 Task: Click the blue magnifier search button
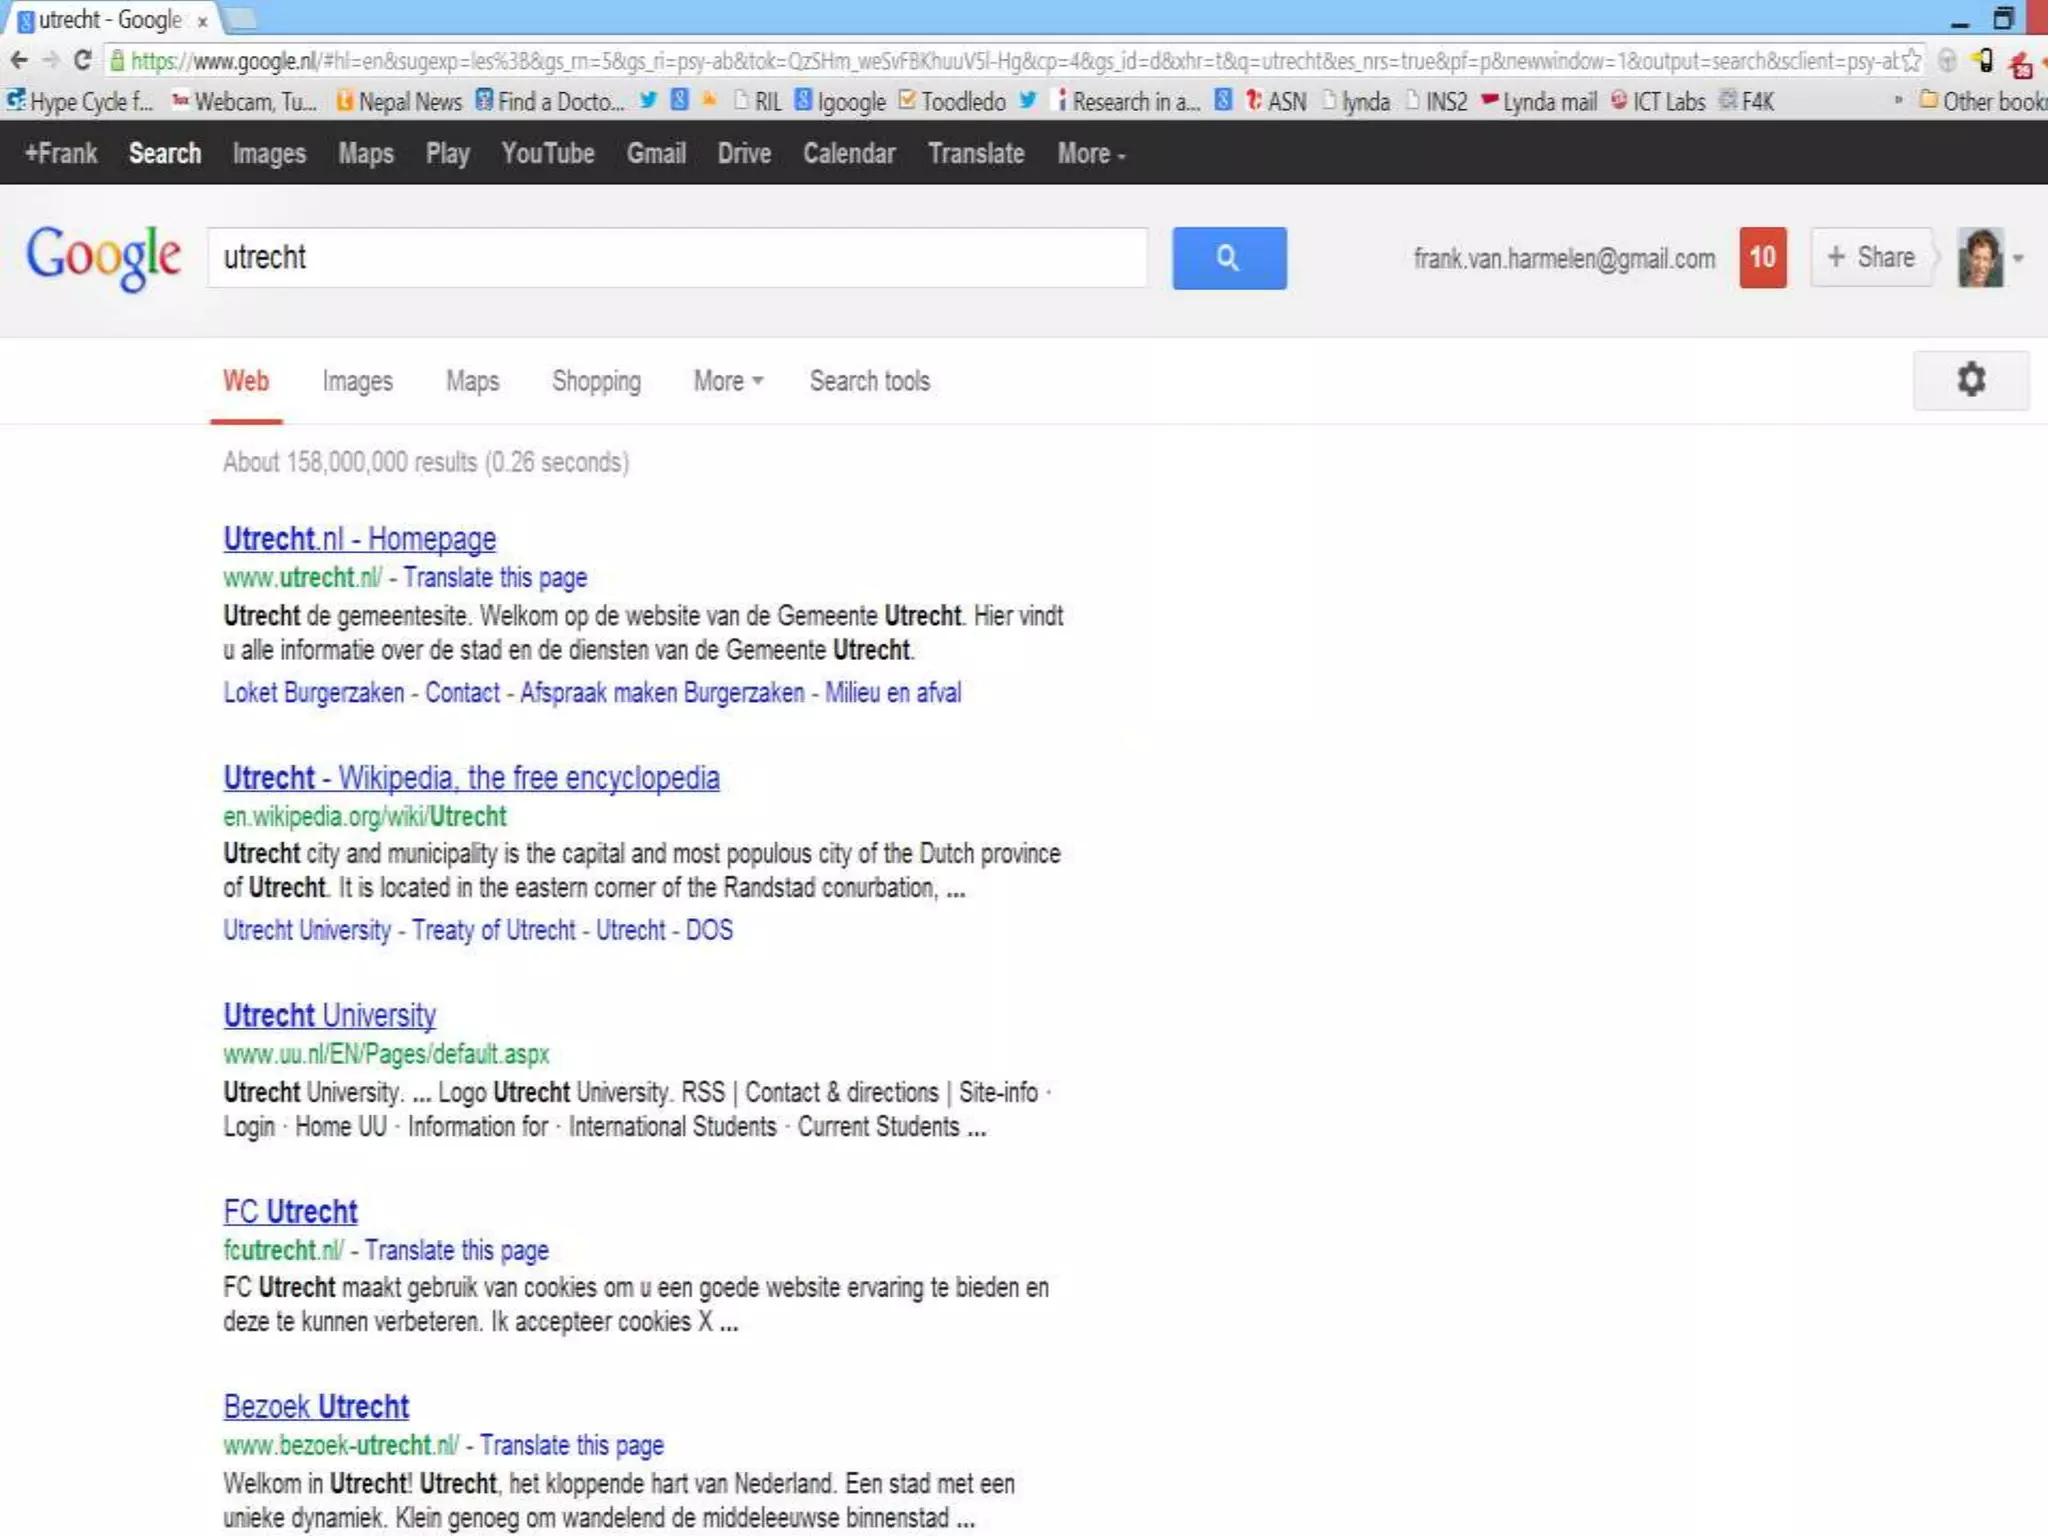click(1228, 258)
